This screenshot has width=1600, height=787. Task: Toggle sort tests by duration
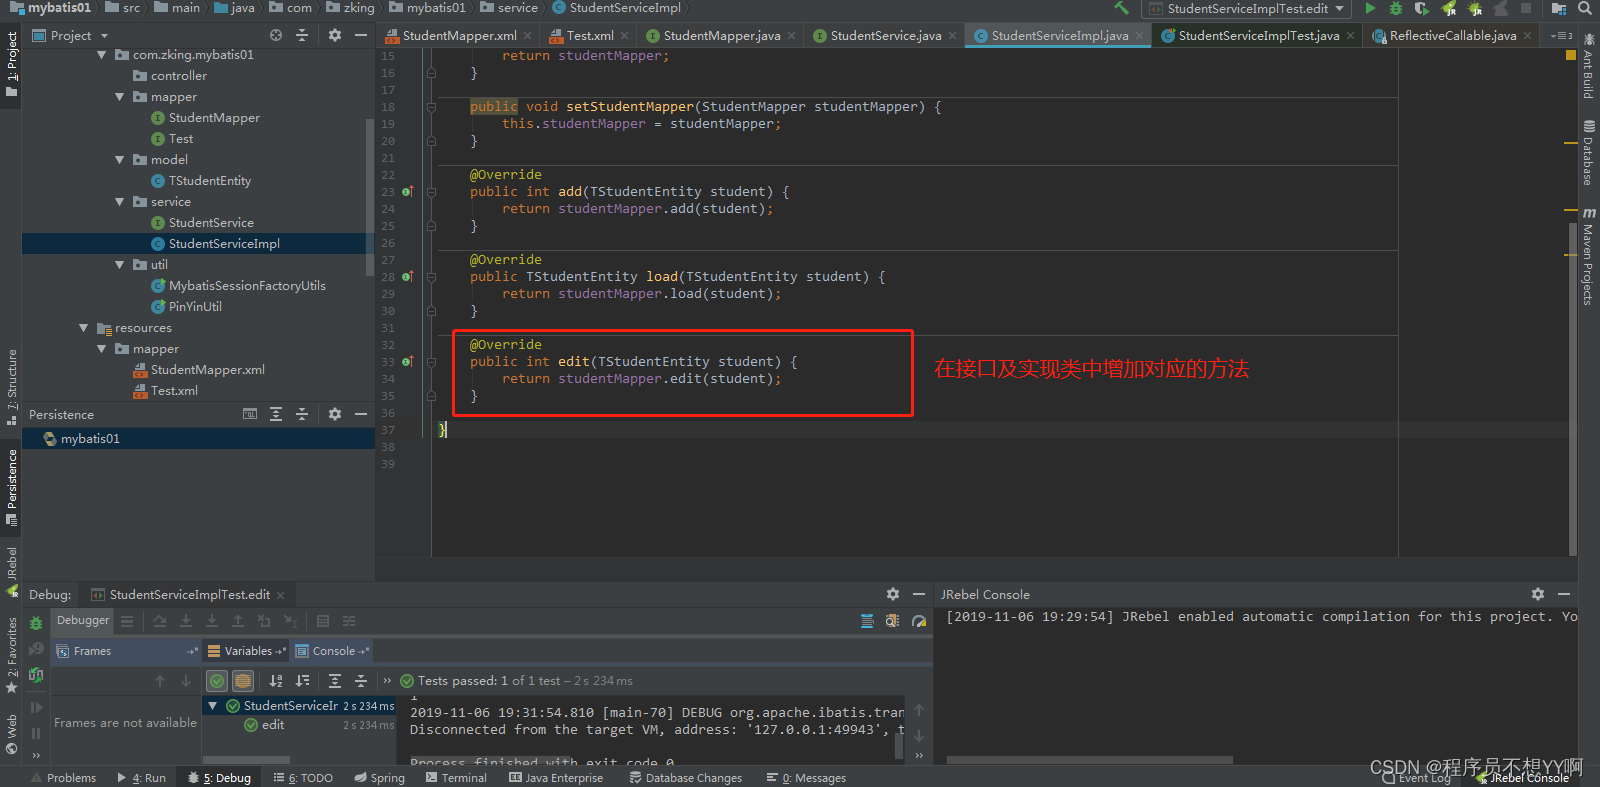[302, 681]
